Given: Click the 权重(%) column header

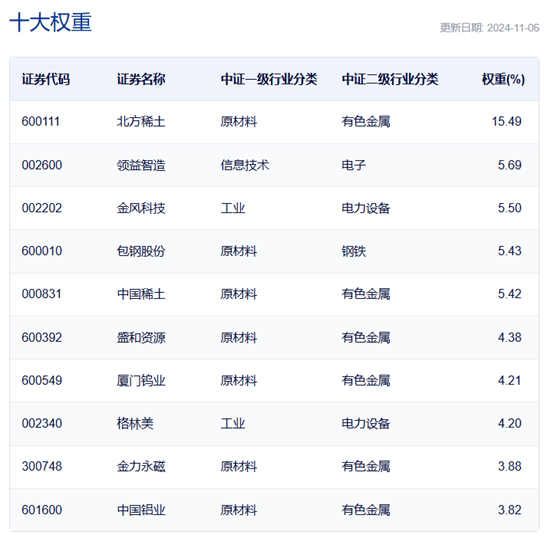Looking at the screenshot, I should 503,79.
